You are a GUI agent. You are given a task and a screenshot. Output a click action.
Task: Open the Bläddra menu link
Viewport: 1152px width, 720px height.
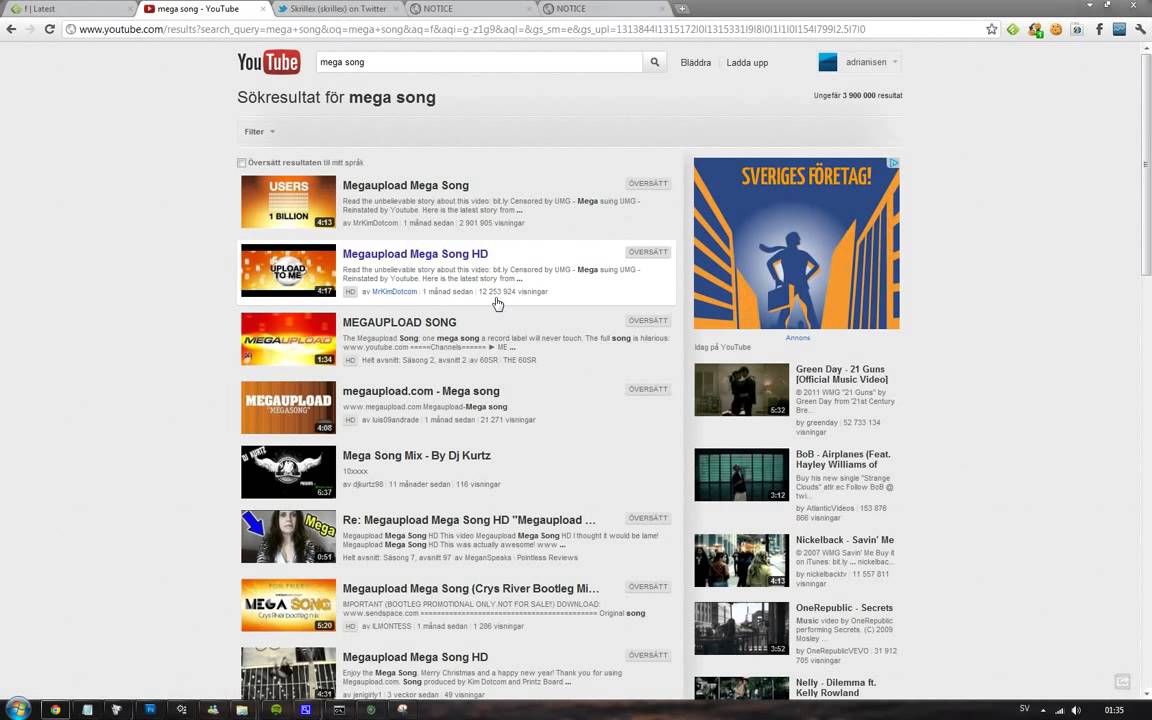pos(696,63)
